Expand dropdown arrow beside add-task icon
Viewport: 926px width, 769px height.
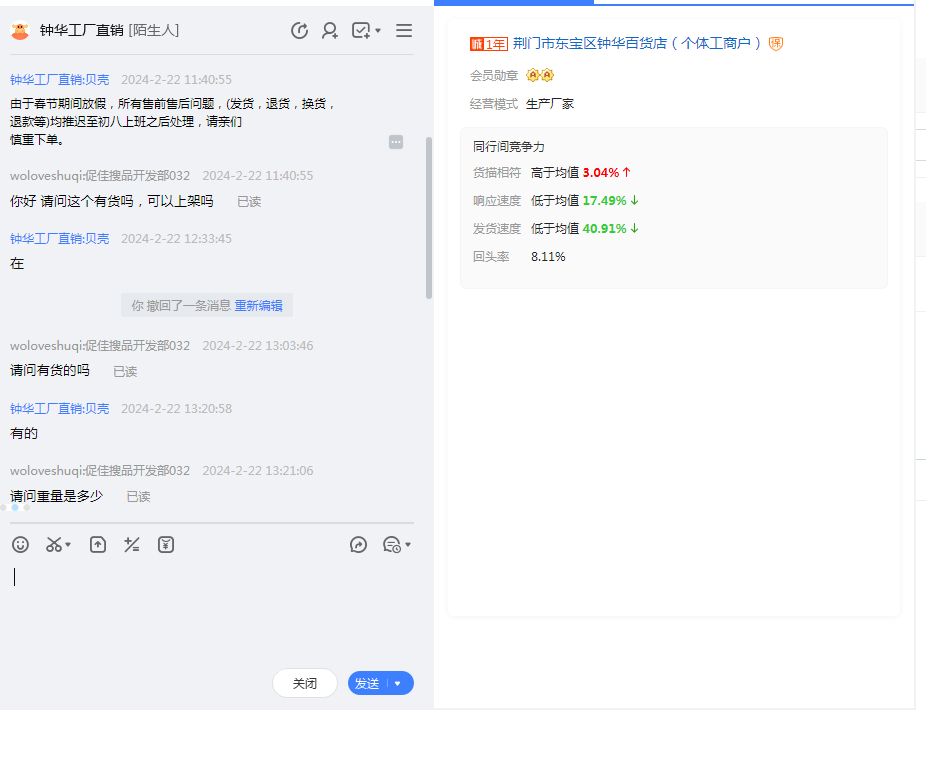click(x=378, y=32)
